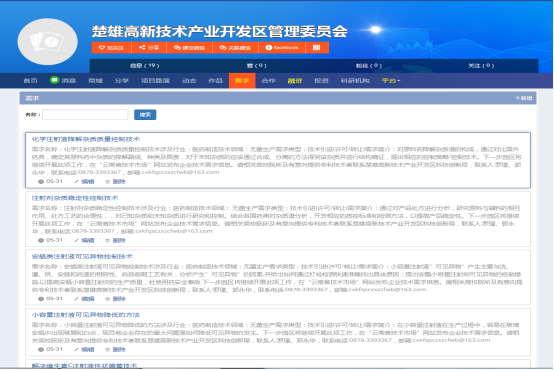554x370 pixels.
Task: Click the heart 加关注 follow button
Action: (111, 47)
